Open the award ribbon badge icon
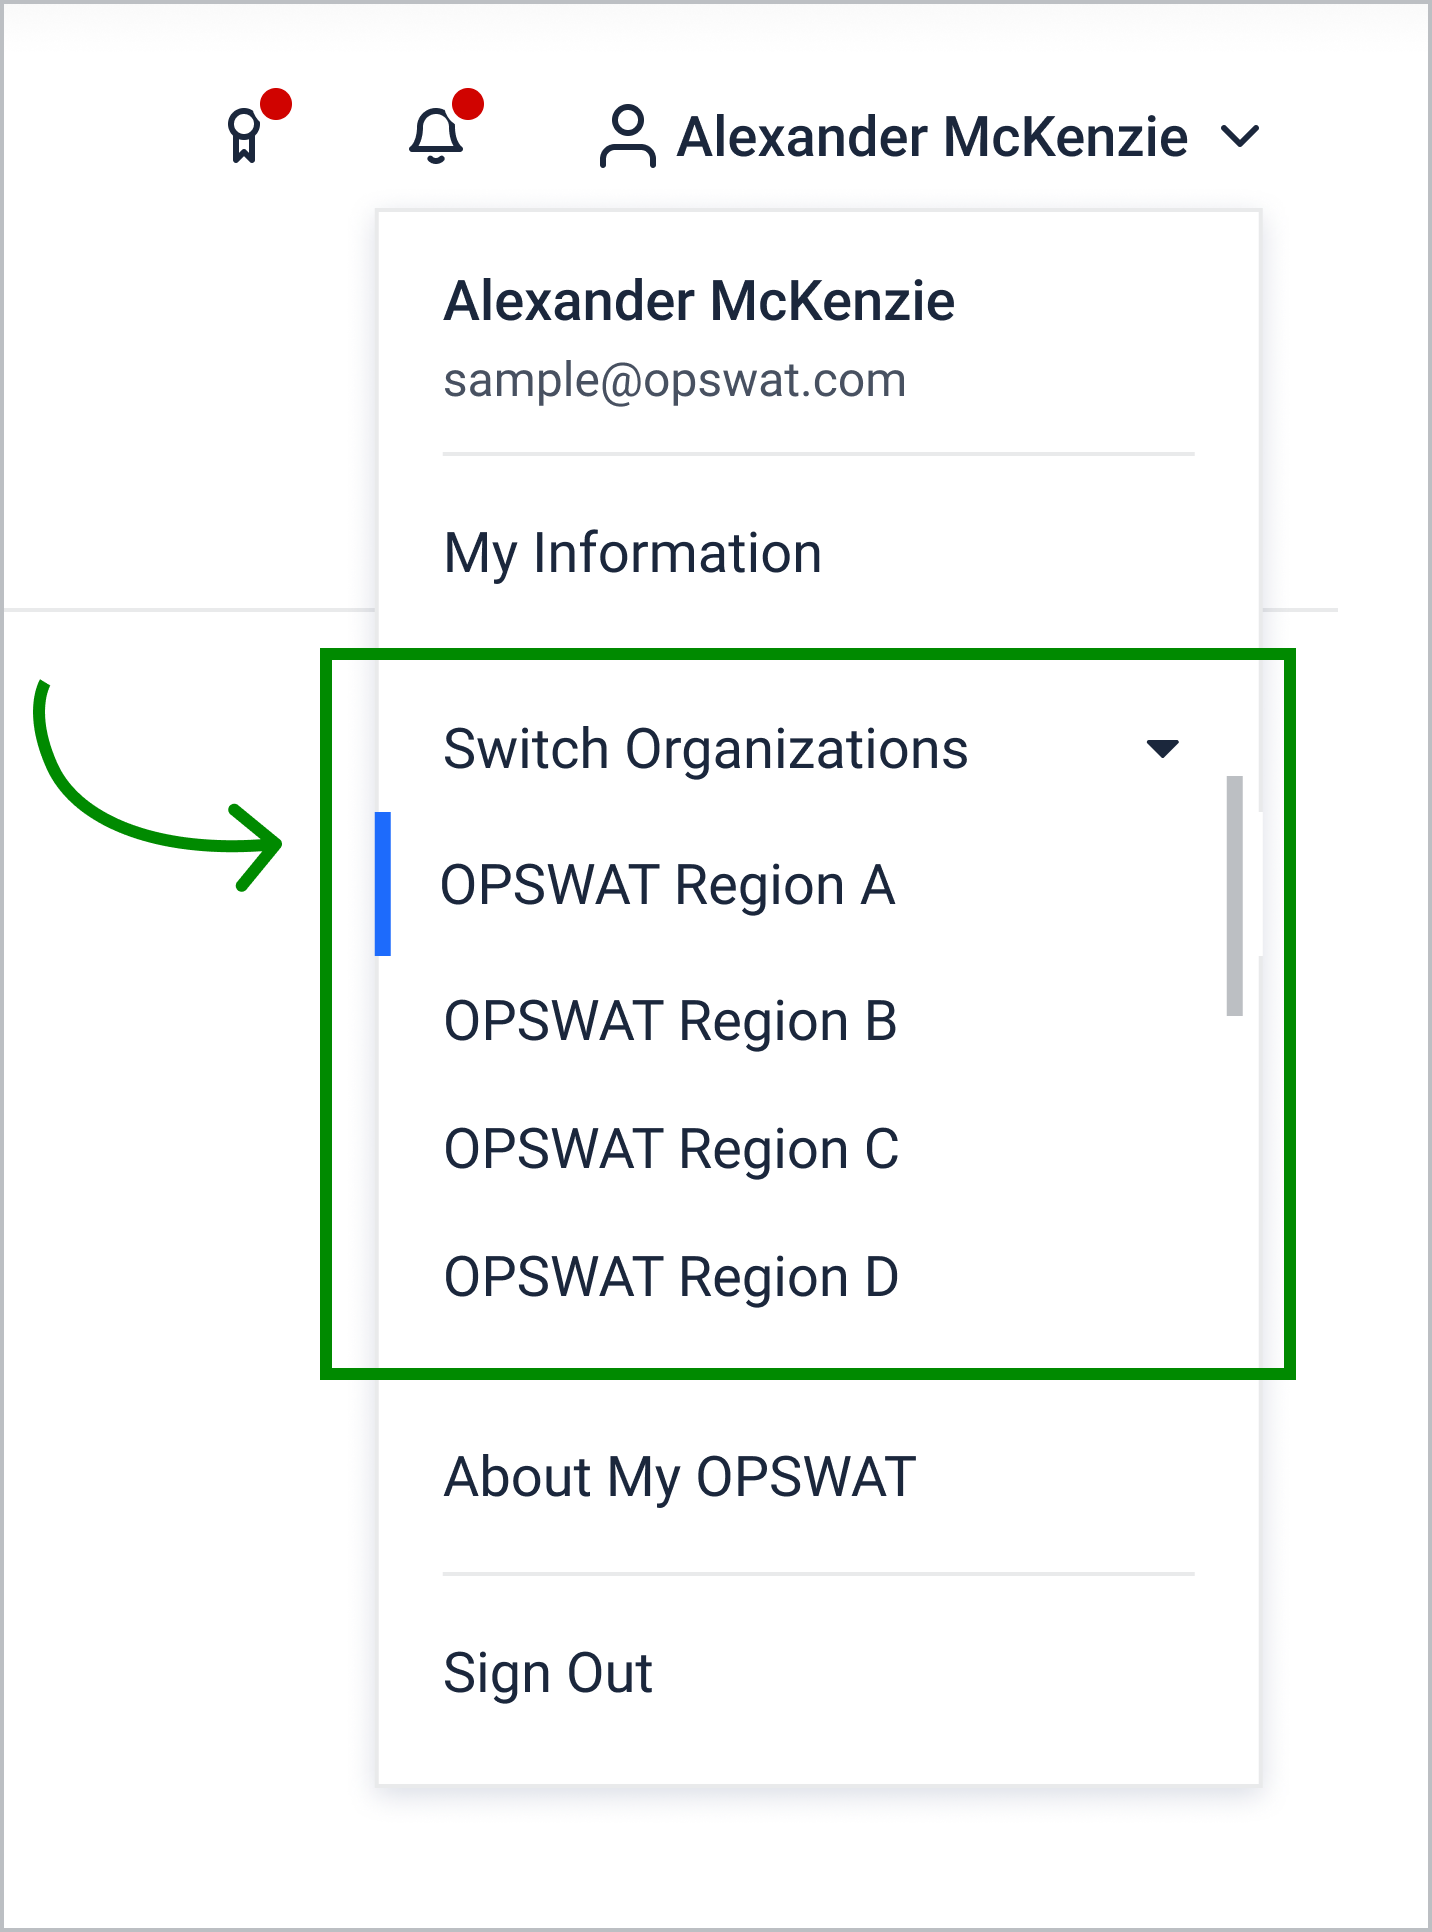This screenshot has width=1432, height=1932. (x=244, y=136)
